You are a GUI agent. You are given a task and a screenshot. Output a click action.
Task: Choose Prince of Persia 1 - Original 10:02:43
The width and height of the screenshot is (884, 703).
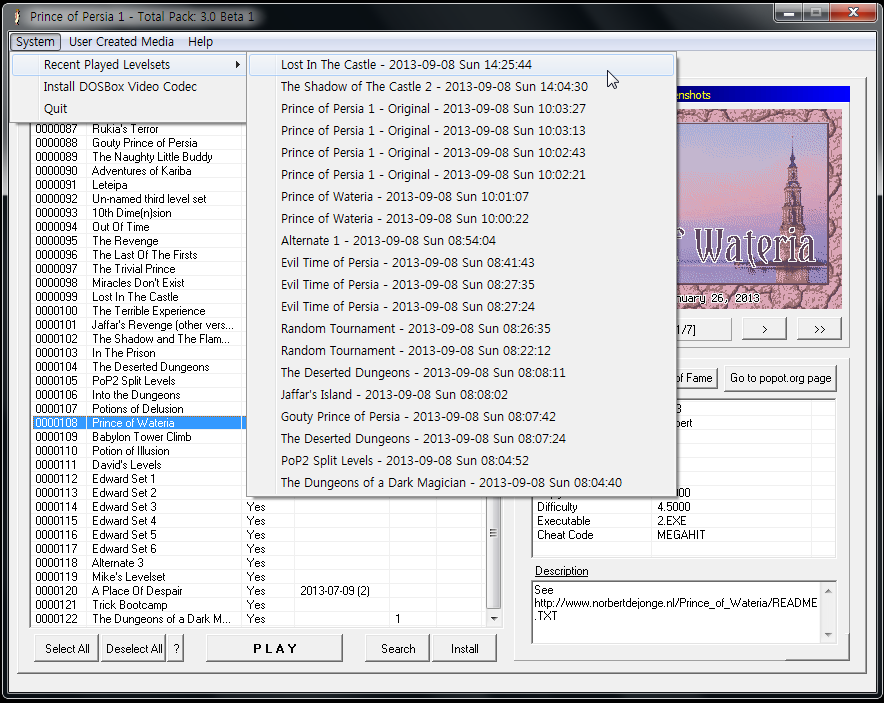pyautogui.click(x=461, y=153)
